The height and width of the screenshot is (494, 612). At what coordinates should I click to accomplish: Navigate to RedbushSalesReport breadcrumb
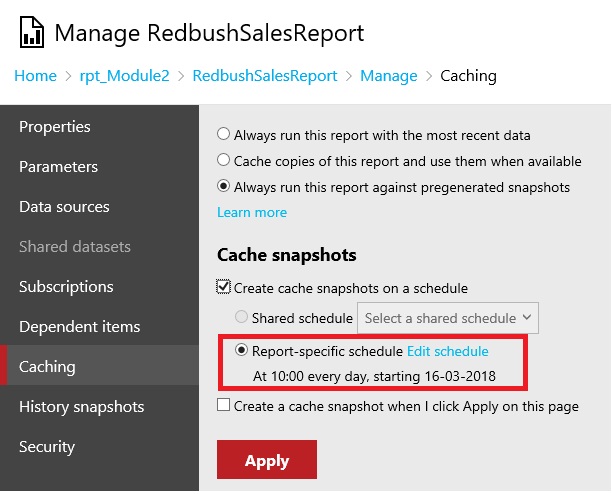[264, 76]
